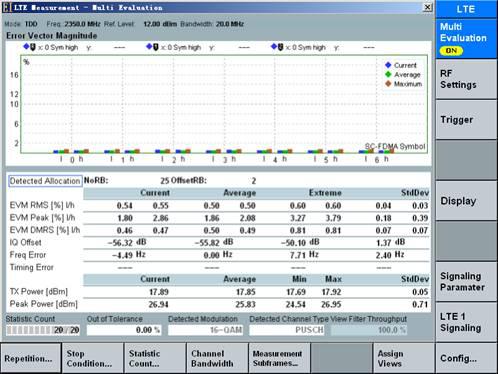Click the Average legend green diamond

388,74
